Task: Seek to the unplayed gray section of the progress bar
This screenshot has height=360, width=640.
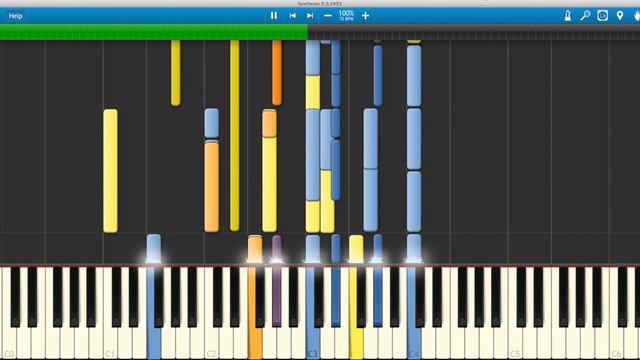Action: 473,32
